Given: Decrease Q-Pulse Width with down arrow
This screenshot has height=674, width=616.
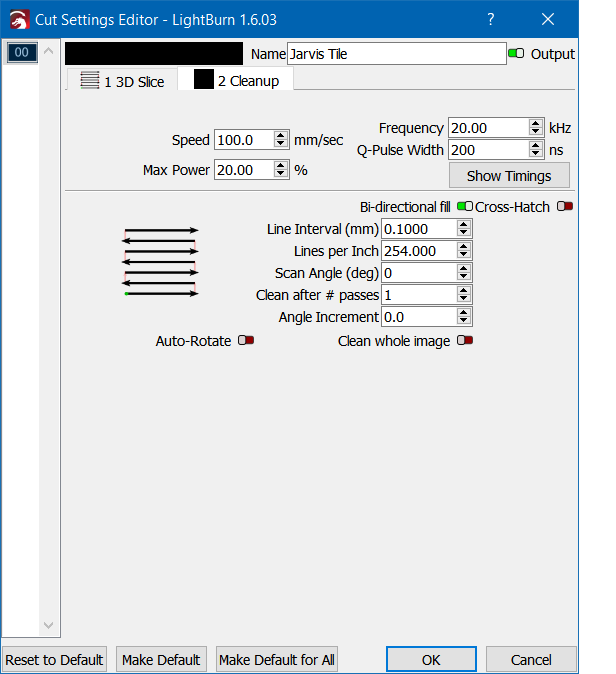Looking at the screenshot, I should (536, 154).
